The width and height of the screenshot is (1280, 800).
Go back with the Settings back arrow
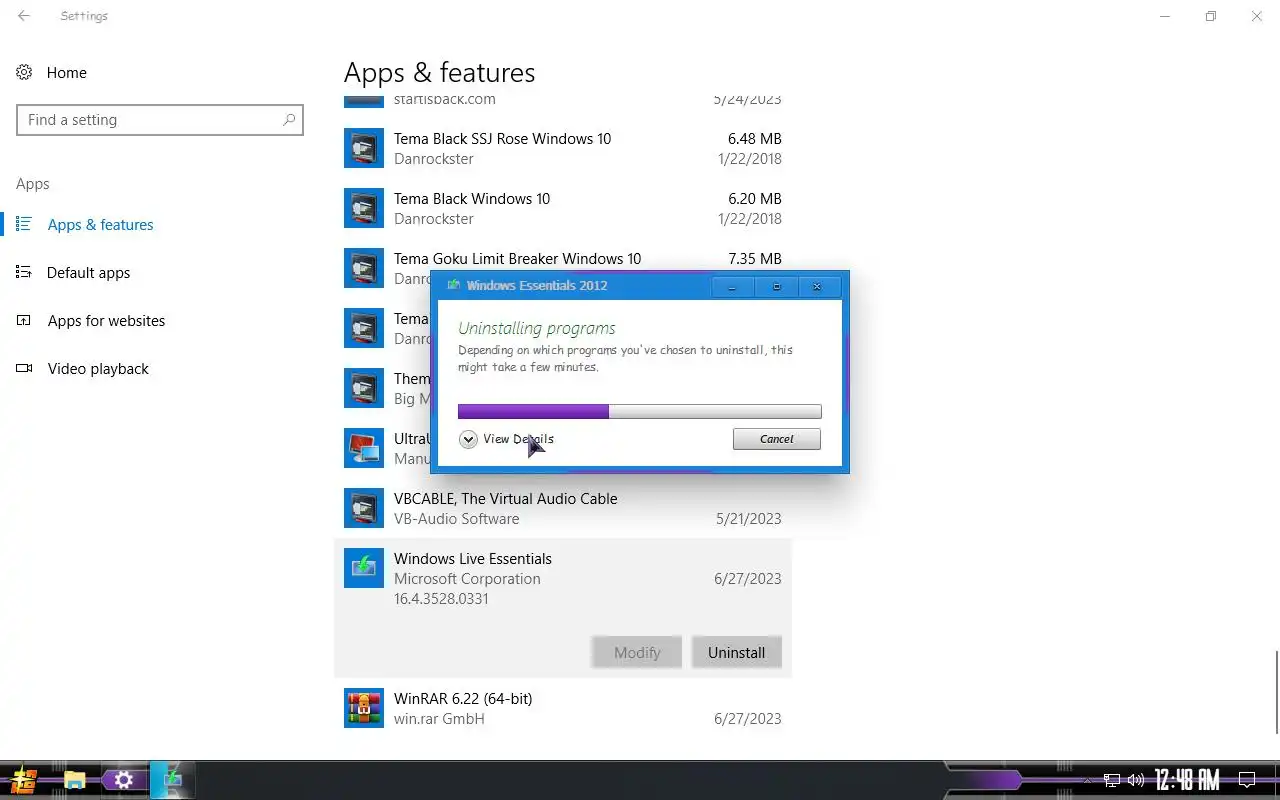pyautogui.click(x=24, y=16)
